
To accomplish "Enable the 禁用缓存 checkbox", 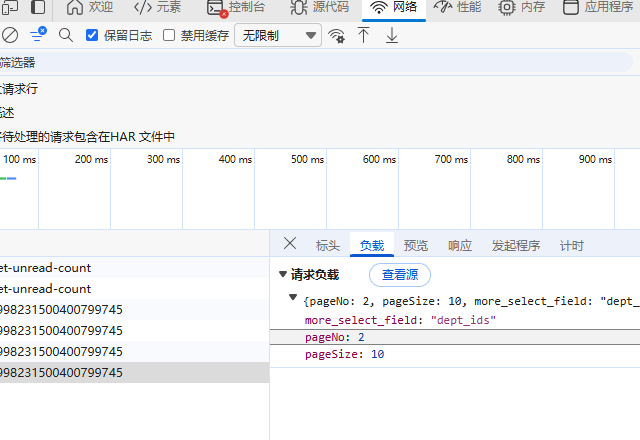I will [170, 36].
